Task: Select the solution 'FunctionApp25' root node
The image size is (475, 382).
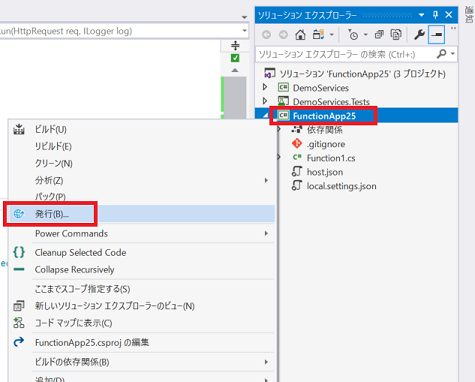Action: [362, 74]
